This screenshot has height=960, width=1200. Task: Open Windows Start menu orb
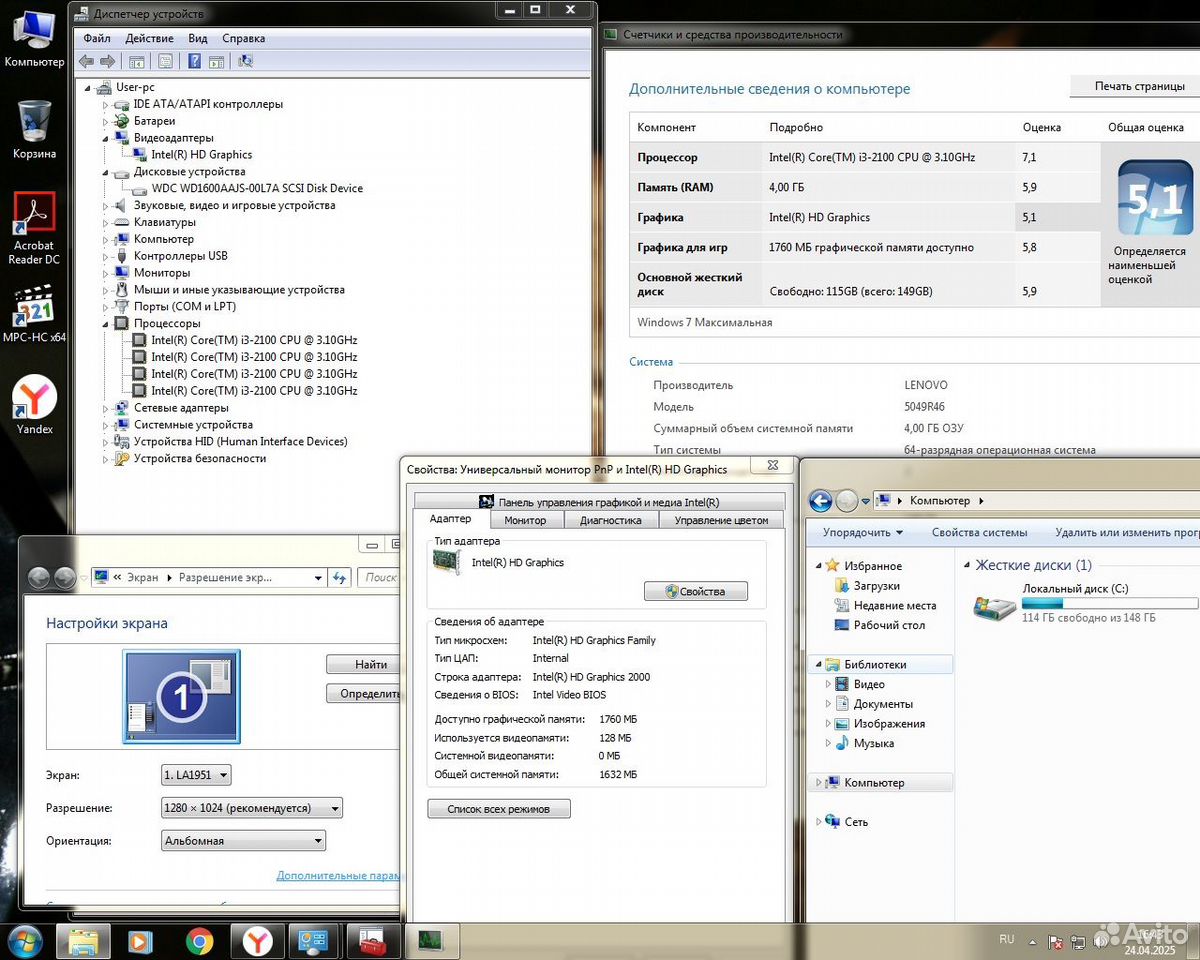[25, 941]
